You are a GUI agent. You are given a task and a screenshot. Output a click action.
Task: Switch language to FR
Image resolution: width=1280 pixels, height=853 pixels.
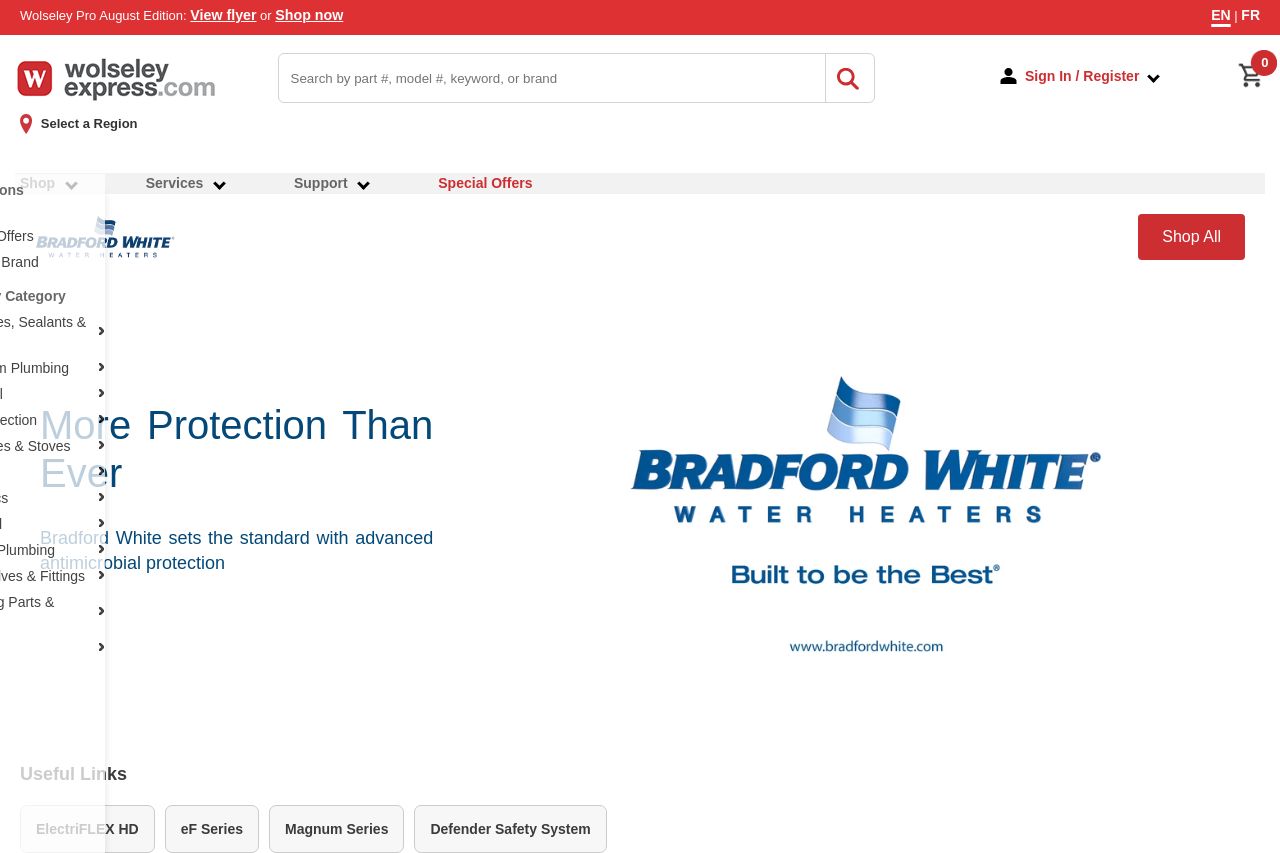[1250, 15]
